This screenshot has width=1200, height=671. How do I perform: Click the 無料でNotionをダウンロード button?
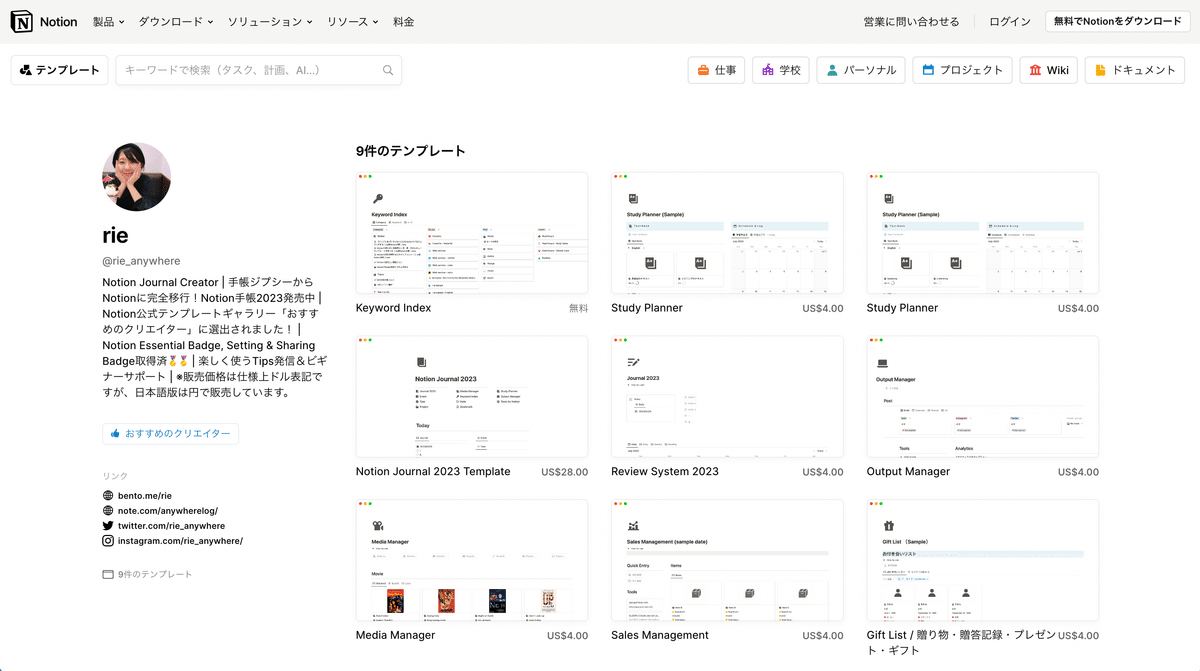point(1117,20)
